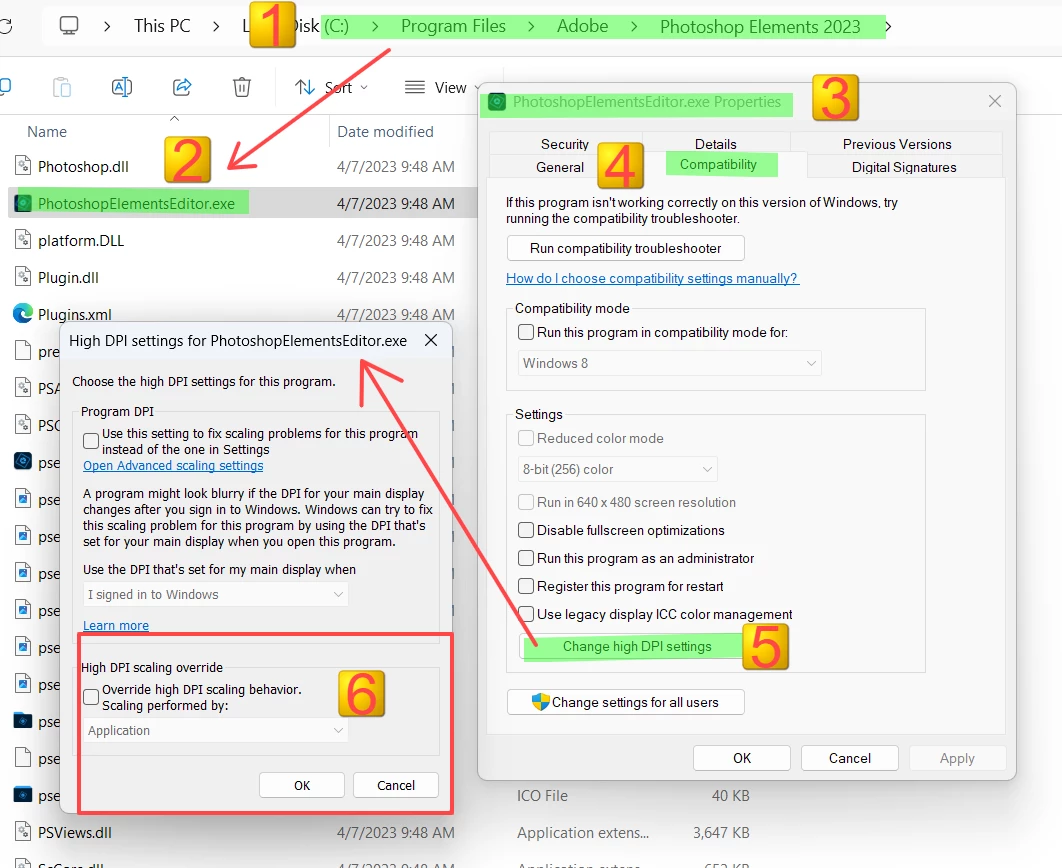Screen dimensions: 1062x868
Task: Click OK in the Properties dialog
Action: 742,758
